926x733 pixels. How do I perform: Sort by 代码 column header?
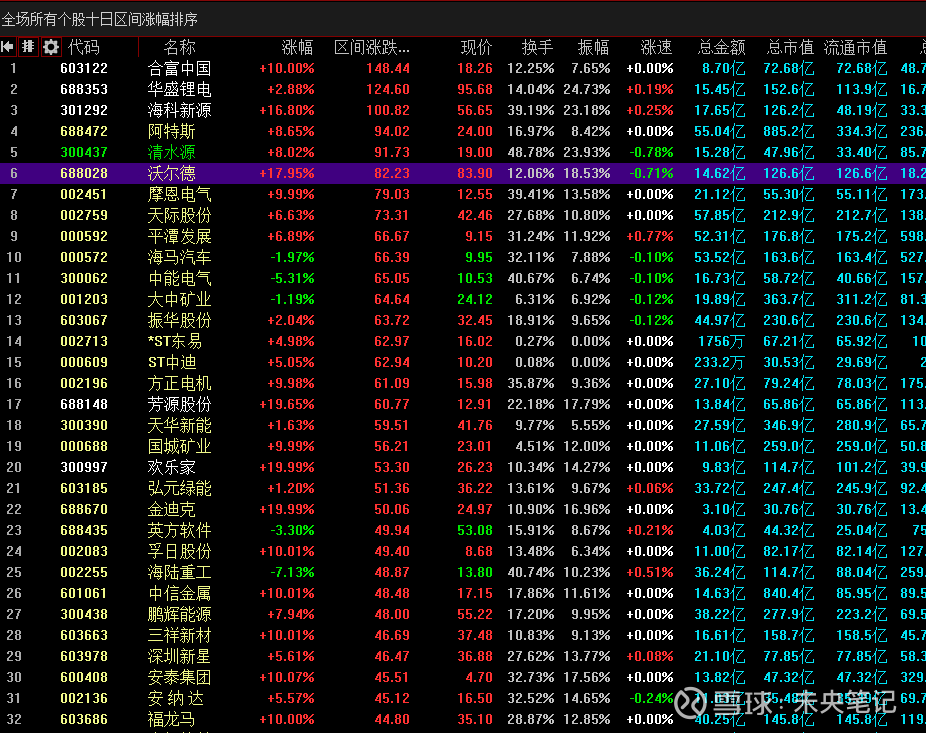(84, 47)
